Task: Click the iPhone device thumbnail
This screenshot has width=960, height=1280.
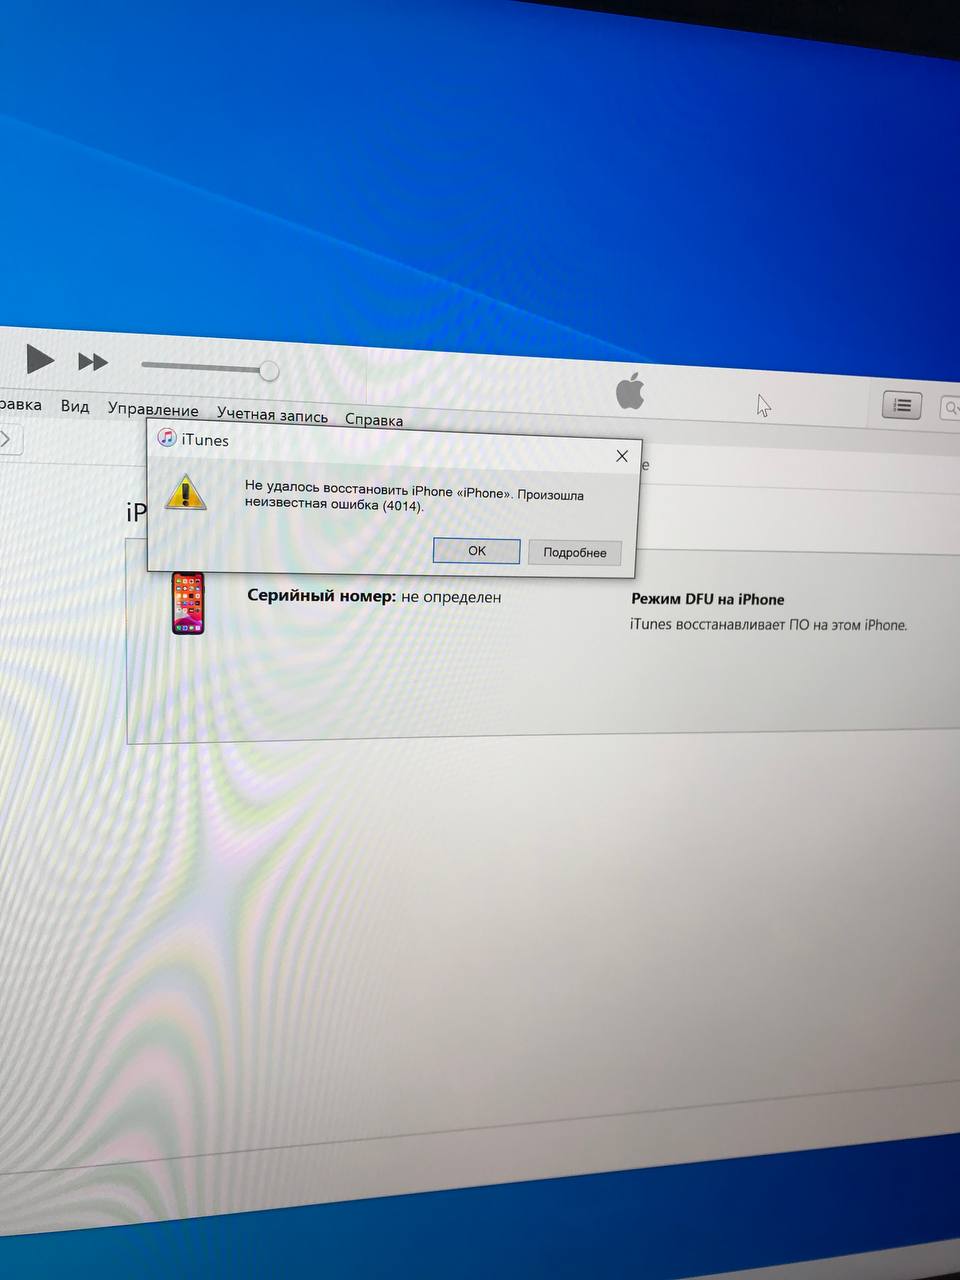Action: (188, 603)
